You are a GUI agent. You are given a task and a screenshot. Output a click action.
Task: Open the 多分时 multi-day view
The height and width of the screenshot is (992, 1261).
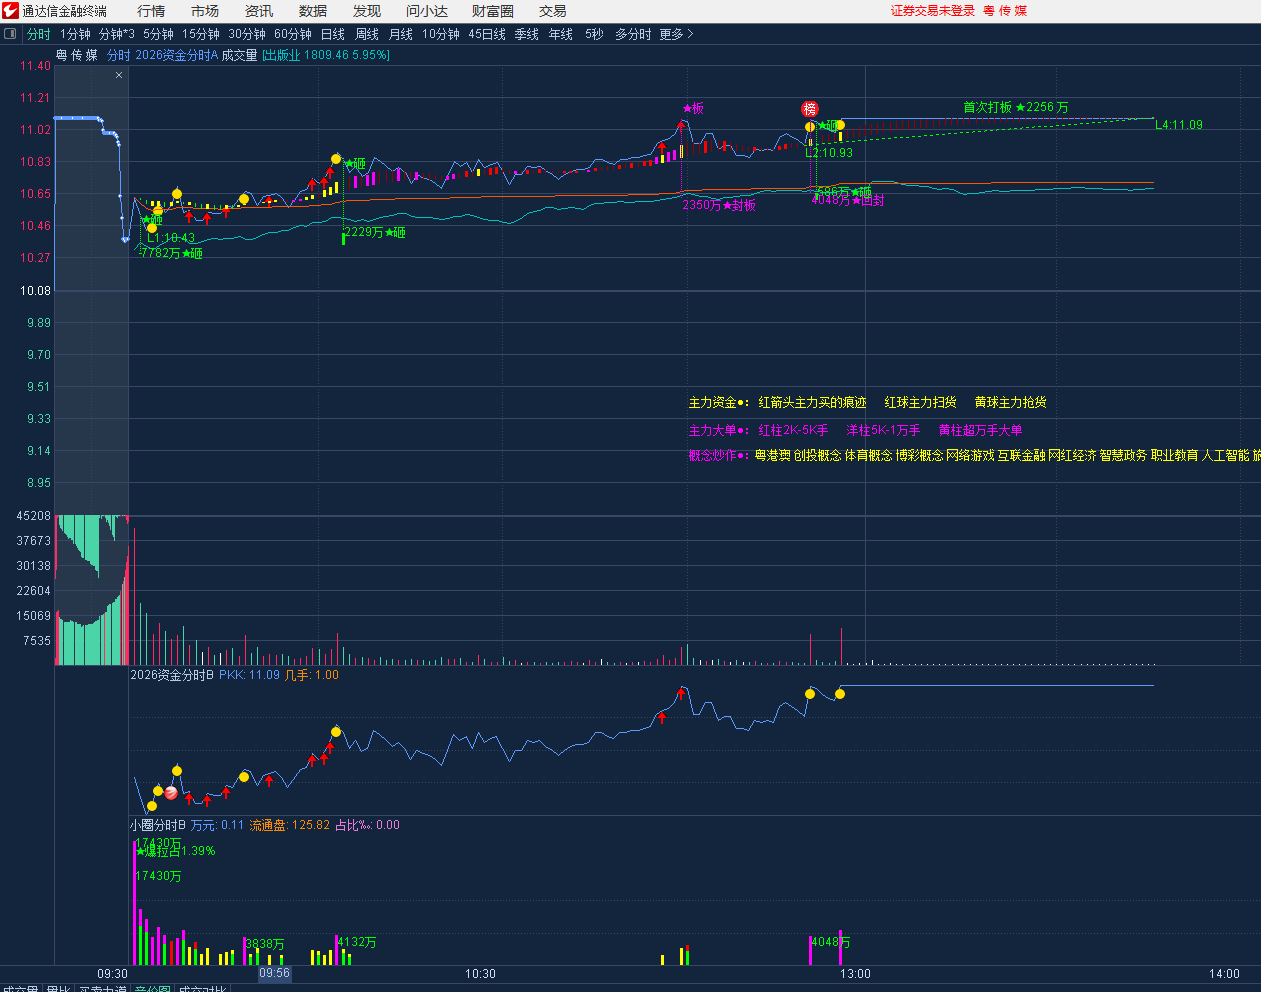(632, 34)
